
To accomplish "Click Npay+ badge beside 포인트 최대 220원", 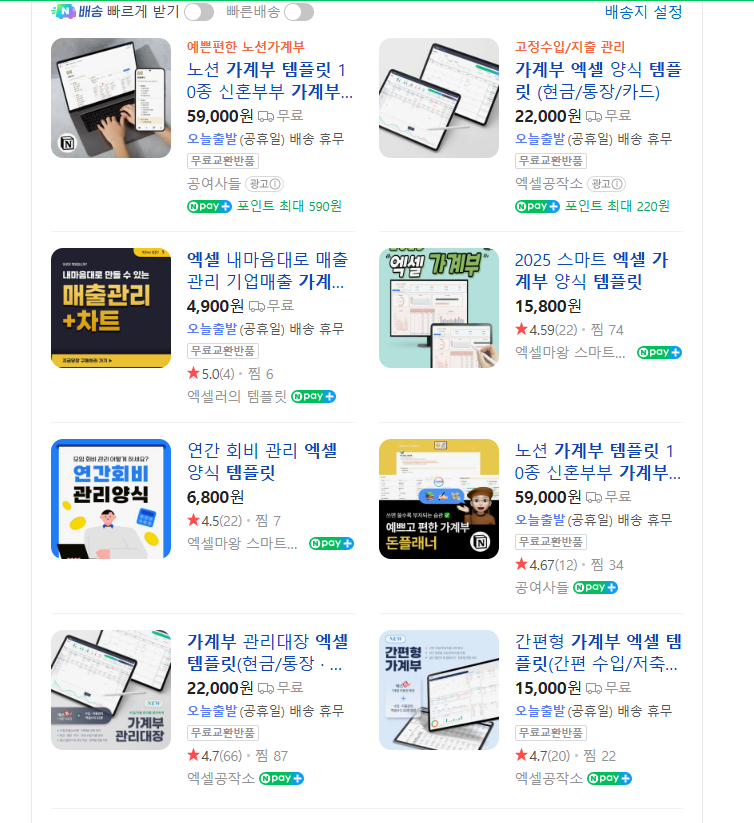I will (x=537, y=206).
